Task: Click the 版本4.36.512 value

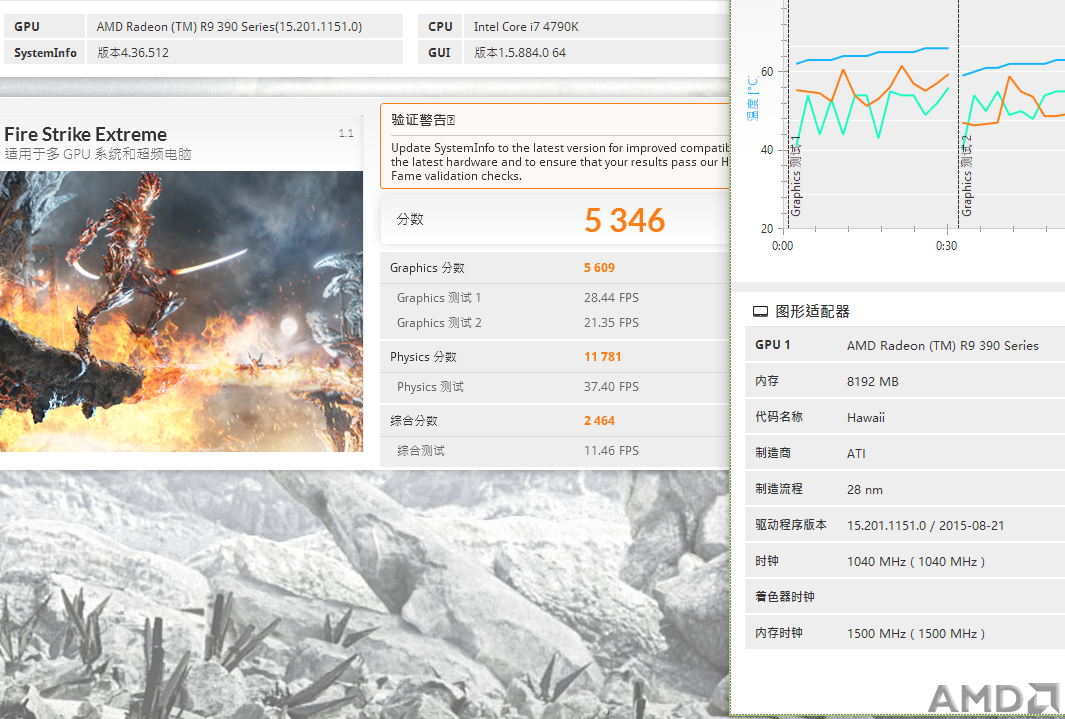Action: [x=132, y=52]
